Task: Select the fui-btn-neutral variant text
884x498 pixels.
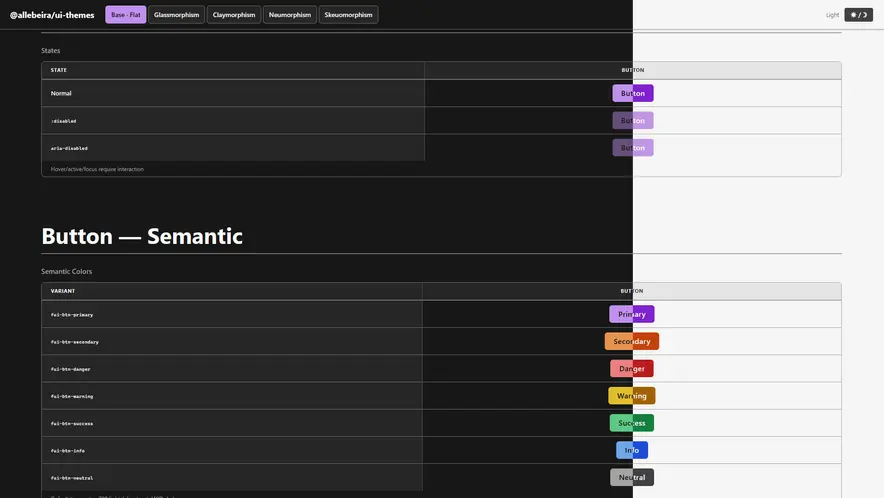Action: [x=72, y=478]
